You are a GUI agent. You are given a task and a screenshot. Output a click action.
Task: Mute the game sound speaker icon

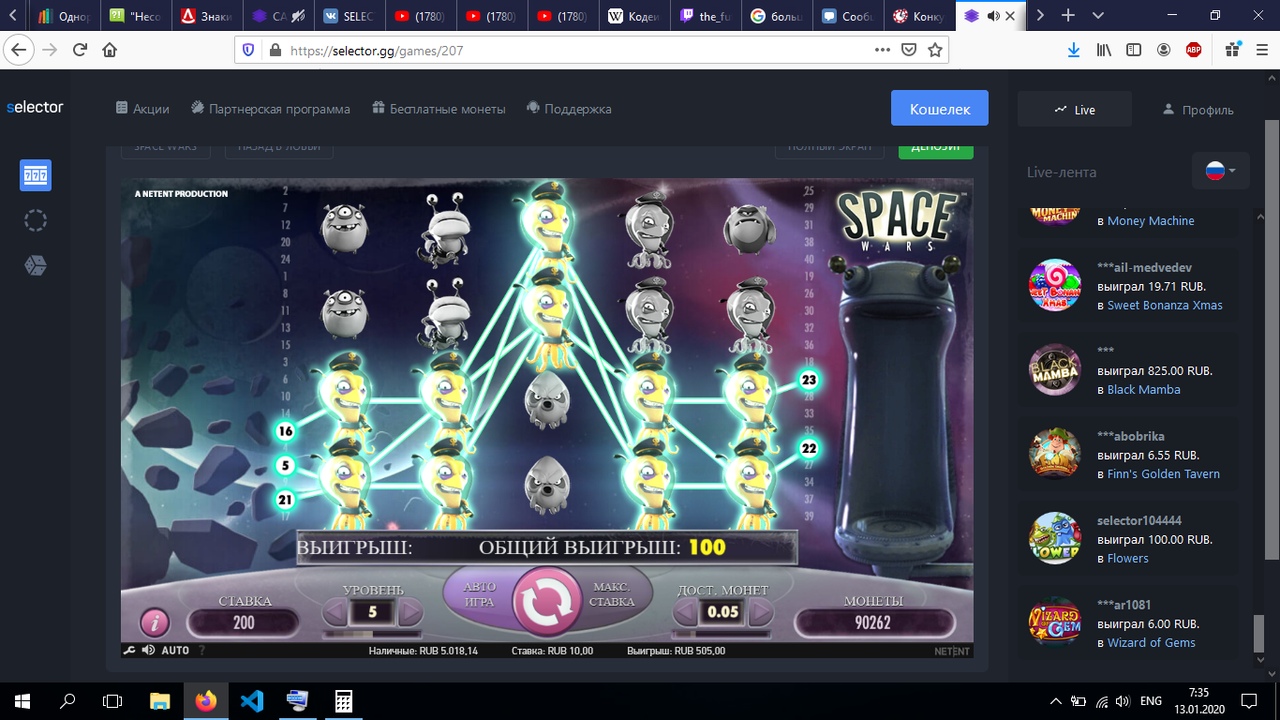pos(148,650)
